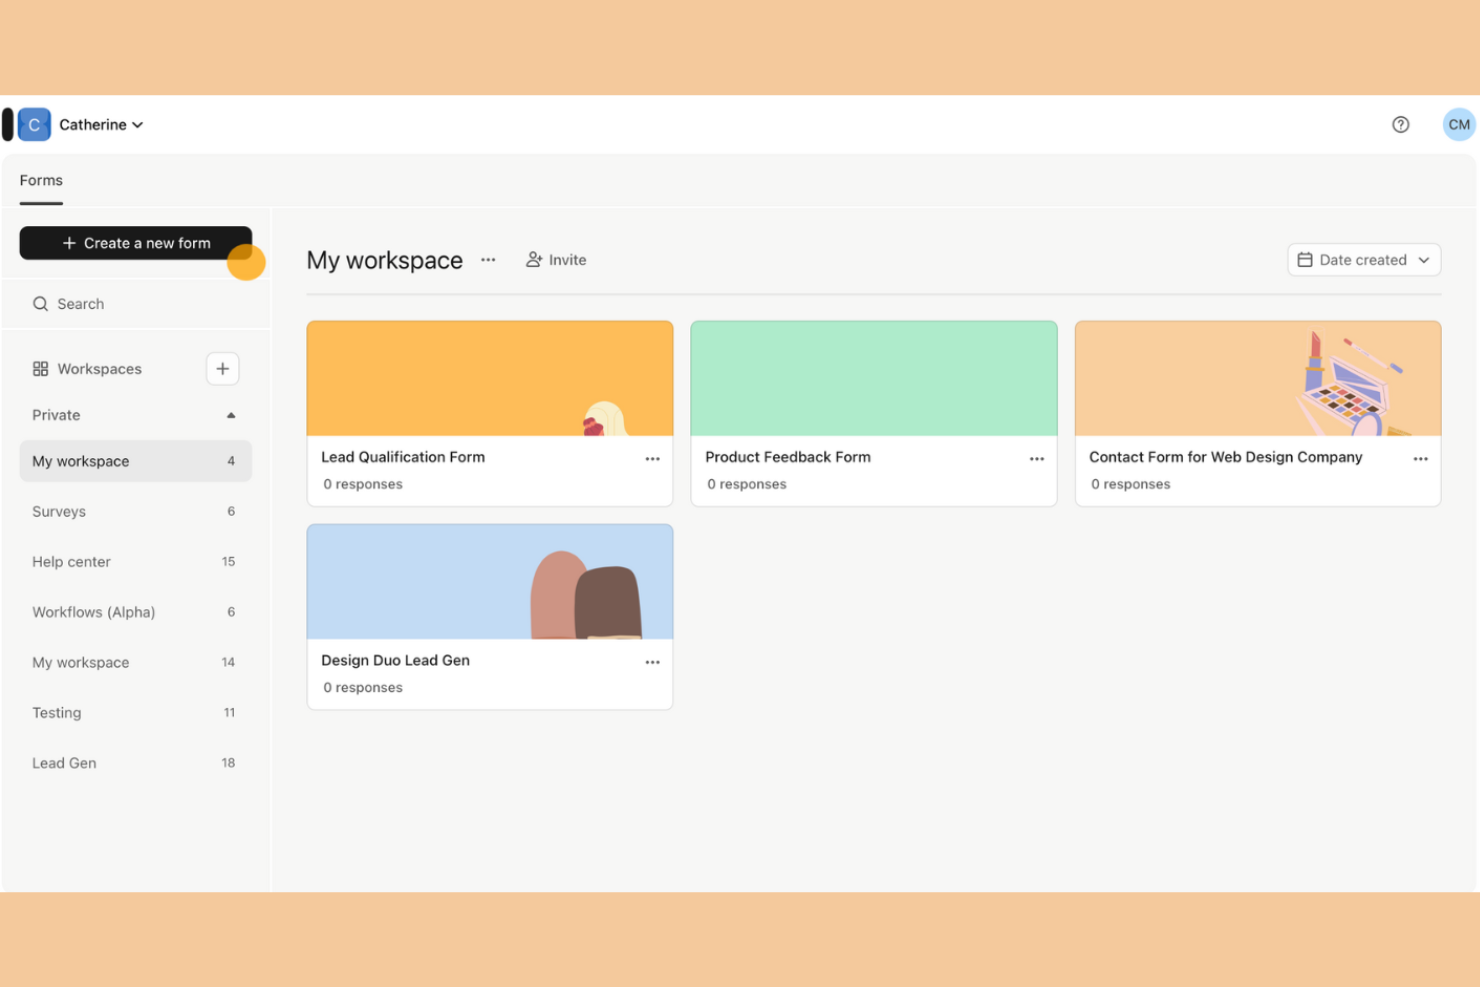Open options menu for Design Duo Lead Gen
Image resolution: width=1480 pixels, height=987 pixels.
pos(652,661)
